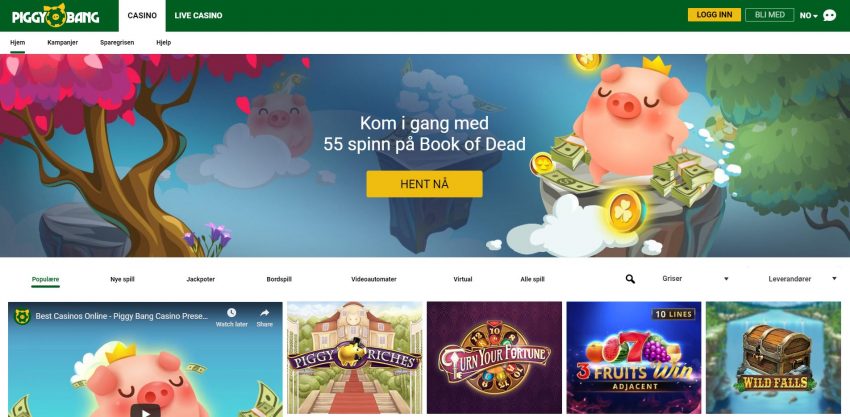The height and width of the screenshot is (417, 850).
Task: Click the HENT NÅ banner button
Action: coord(424,184)
